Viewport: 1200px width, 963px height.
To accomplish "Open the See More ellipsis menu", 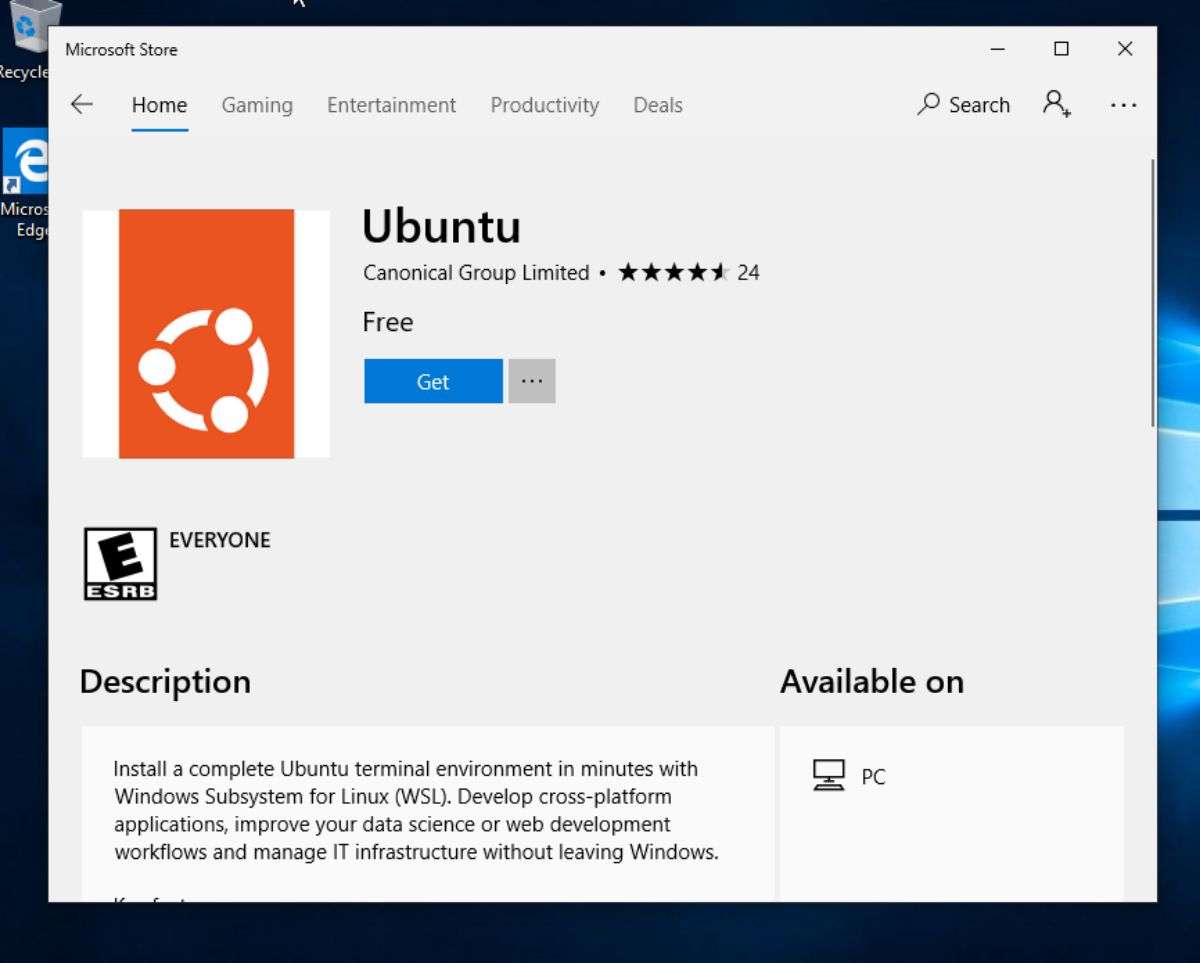I will [x=1124, y=105].
